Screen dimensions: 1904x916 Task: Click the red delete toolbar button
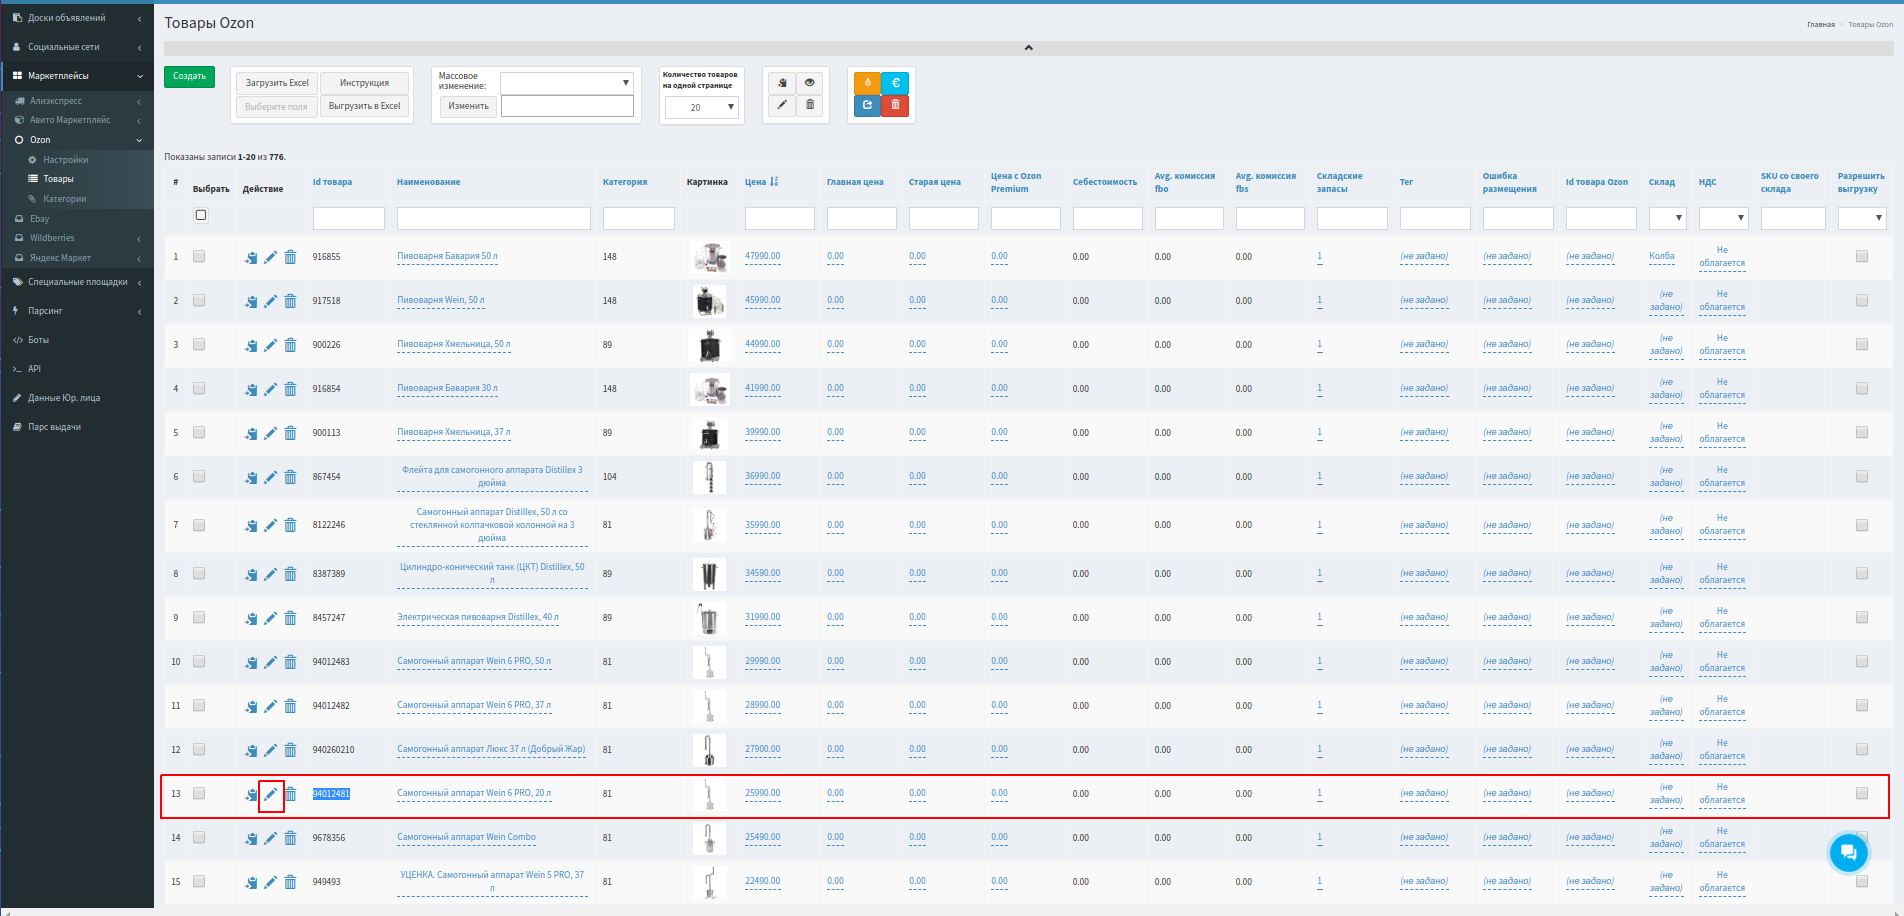(895, 105)
